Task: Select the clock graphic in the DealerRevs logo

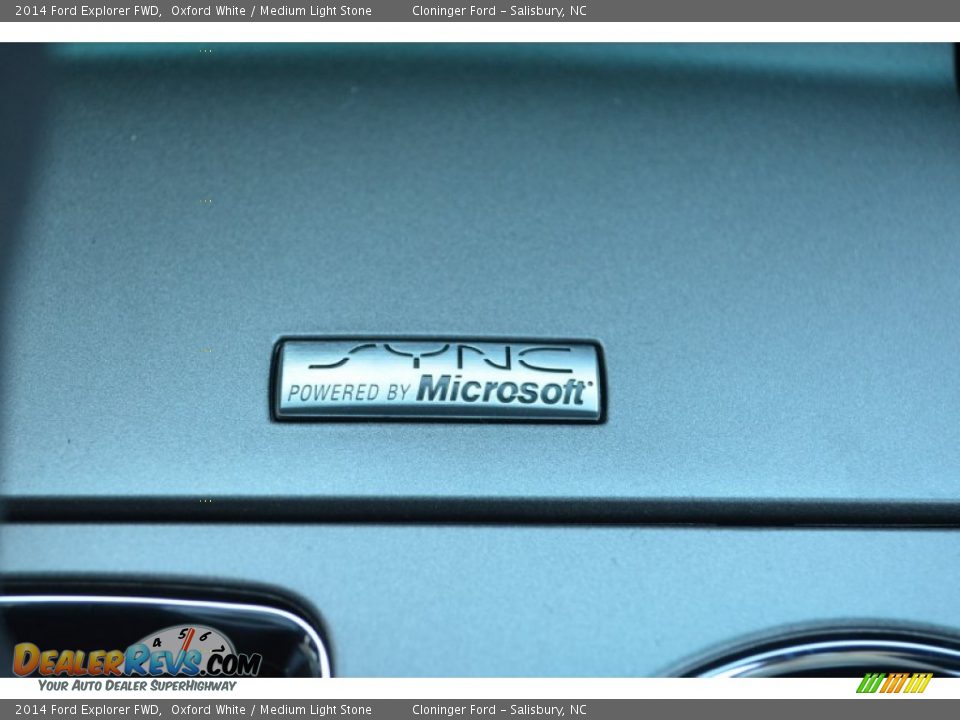Action: 185,642
